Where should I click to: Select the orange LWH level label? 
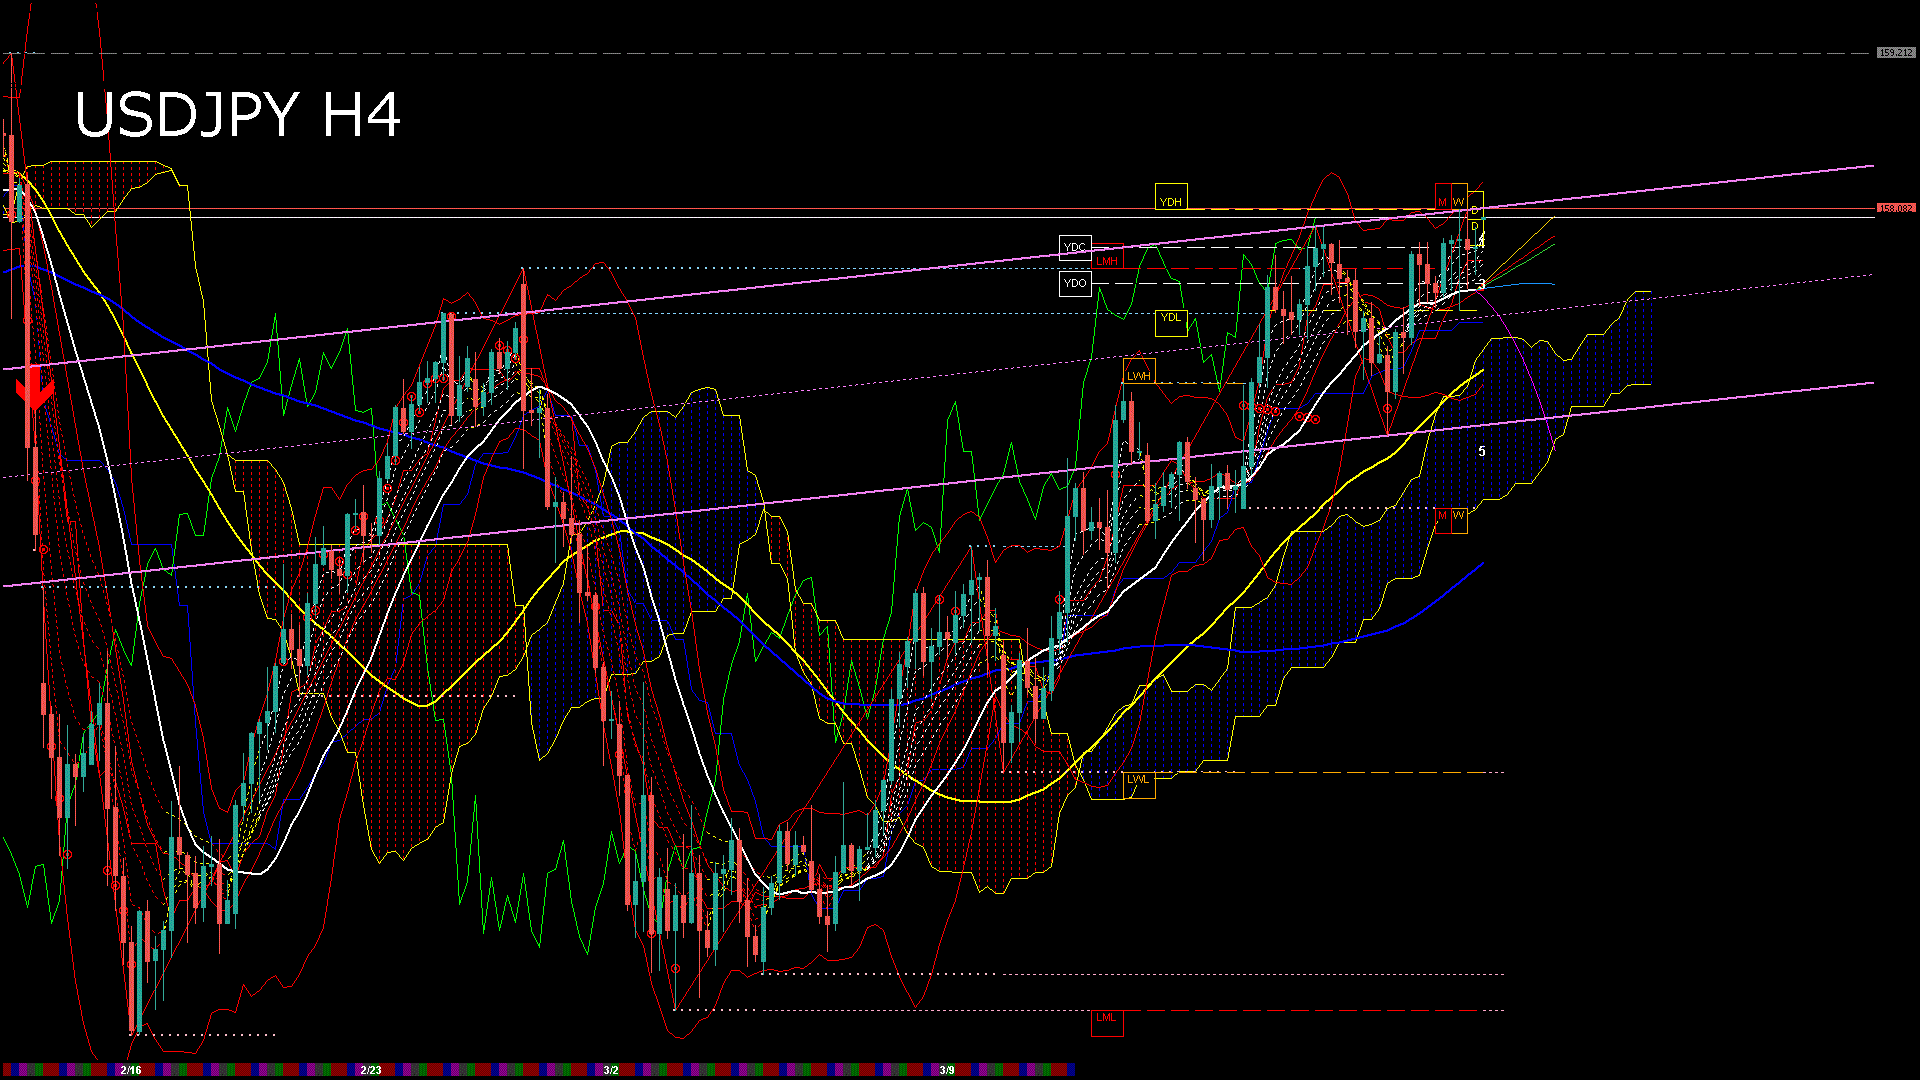coord(1139,372)
